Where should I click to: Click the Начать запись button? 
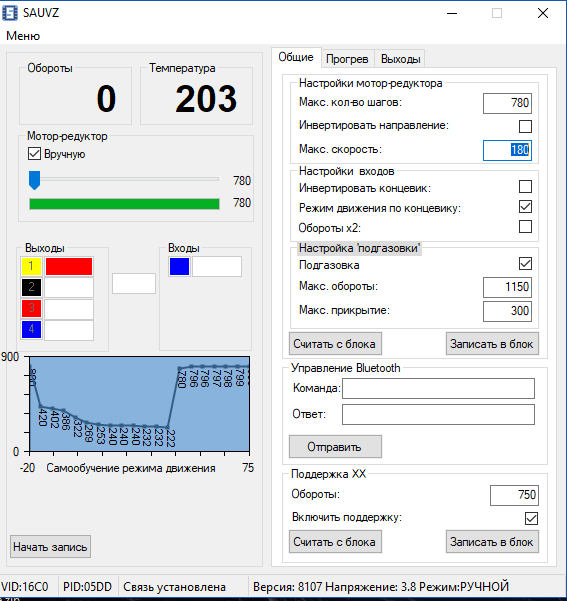coord(50,547)
